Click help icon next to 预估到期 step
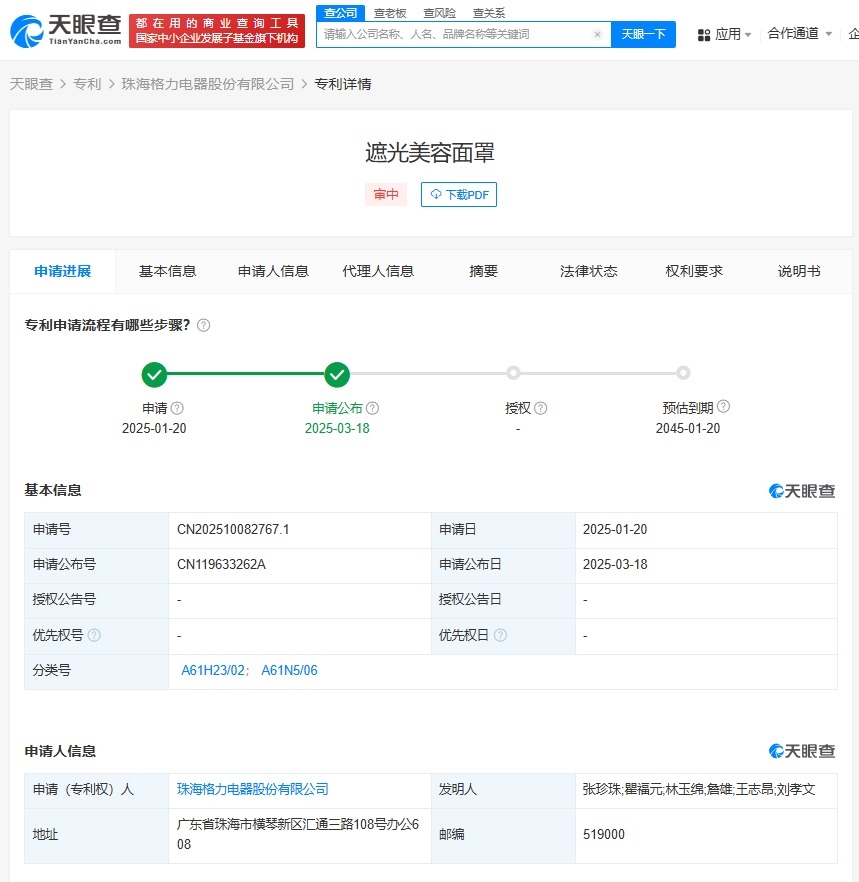Screen dimensions: 859x882 pyautogui.click(x=723, y=407)
